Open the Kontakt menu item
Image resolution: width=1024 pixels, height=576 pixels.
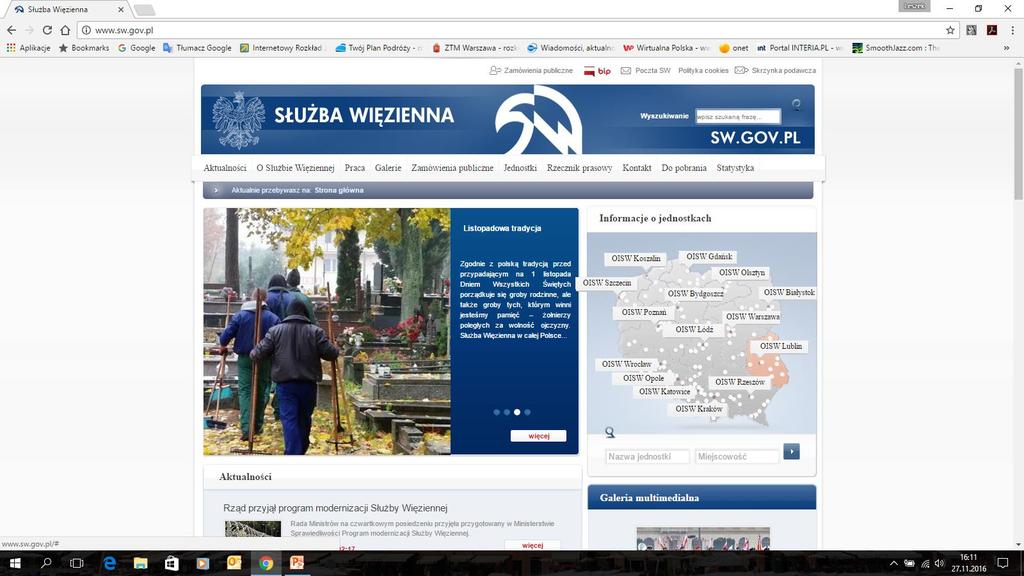[x=637, y=168]
